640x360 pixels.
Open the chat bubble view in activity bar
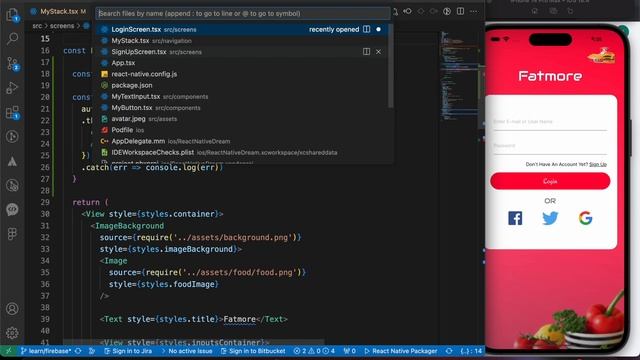click(12, 209)
